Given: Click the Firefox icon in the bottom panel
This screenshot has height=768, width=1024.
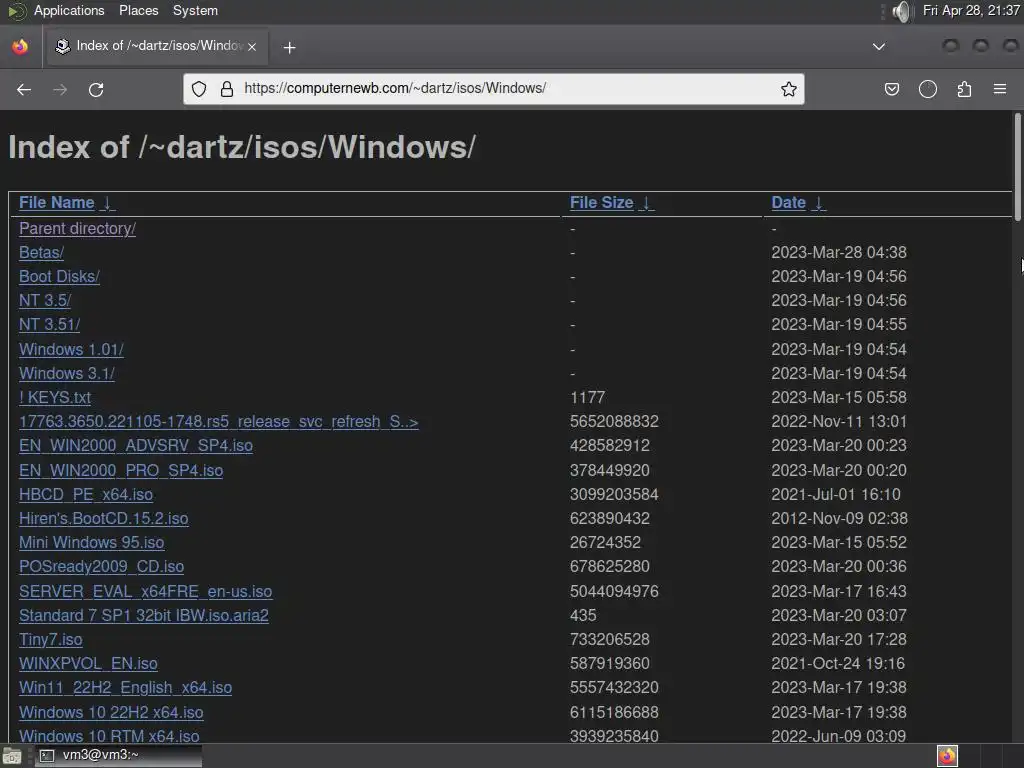Looking at the screenshot, I should pos(947,756).
